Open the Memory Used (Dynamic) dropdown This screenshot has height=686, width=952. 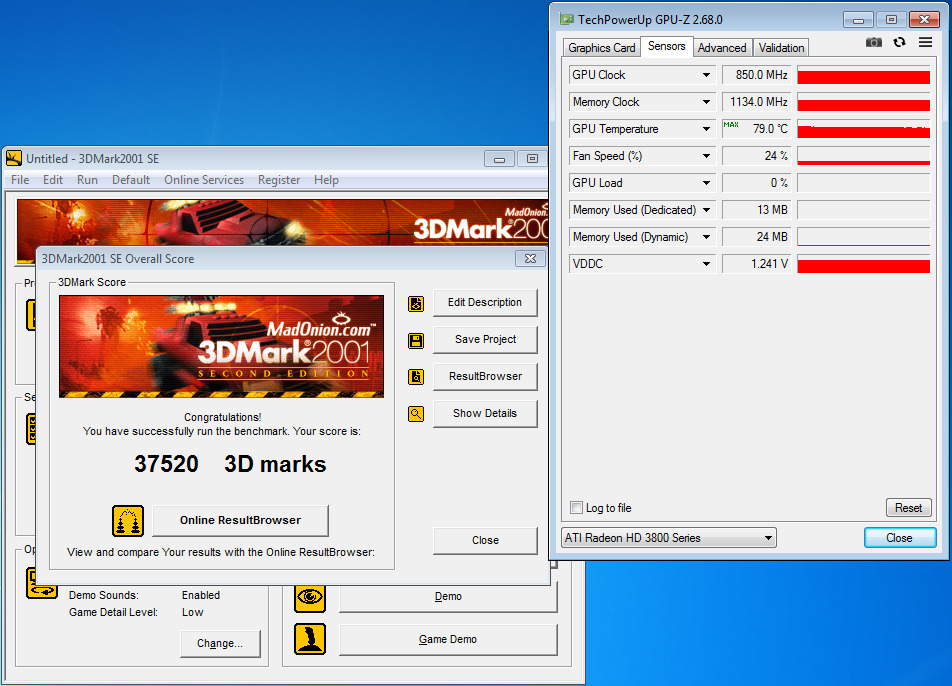pyautogui.click(x=706, y=237)
